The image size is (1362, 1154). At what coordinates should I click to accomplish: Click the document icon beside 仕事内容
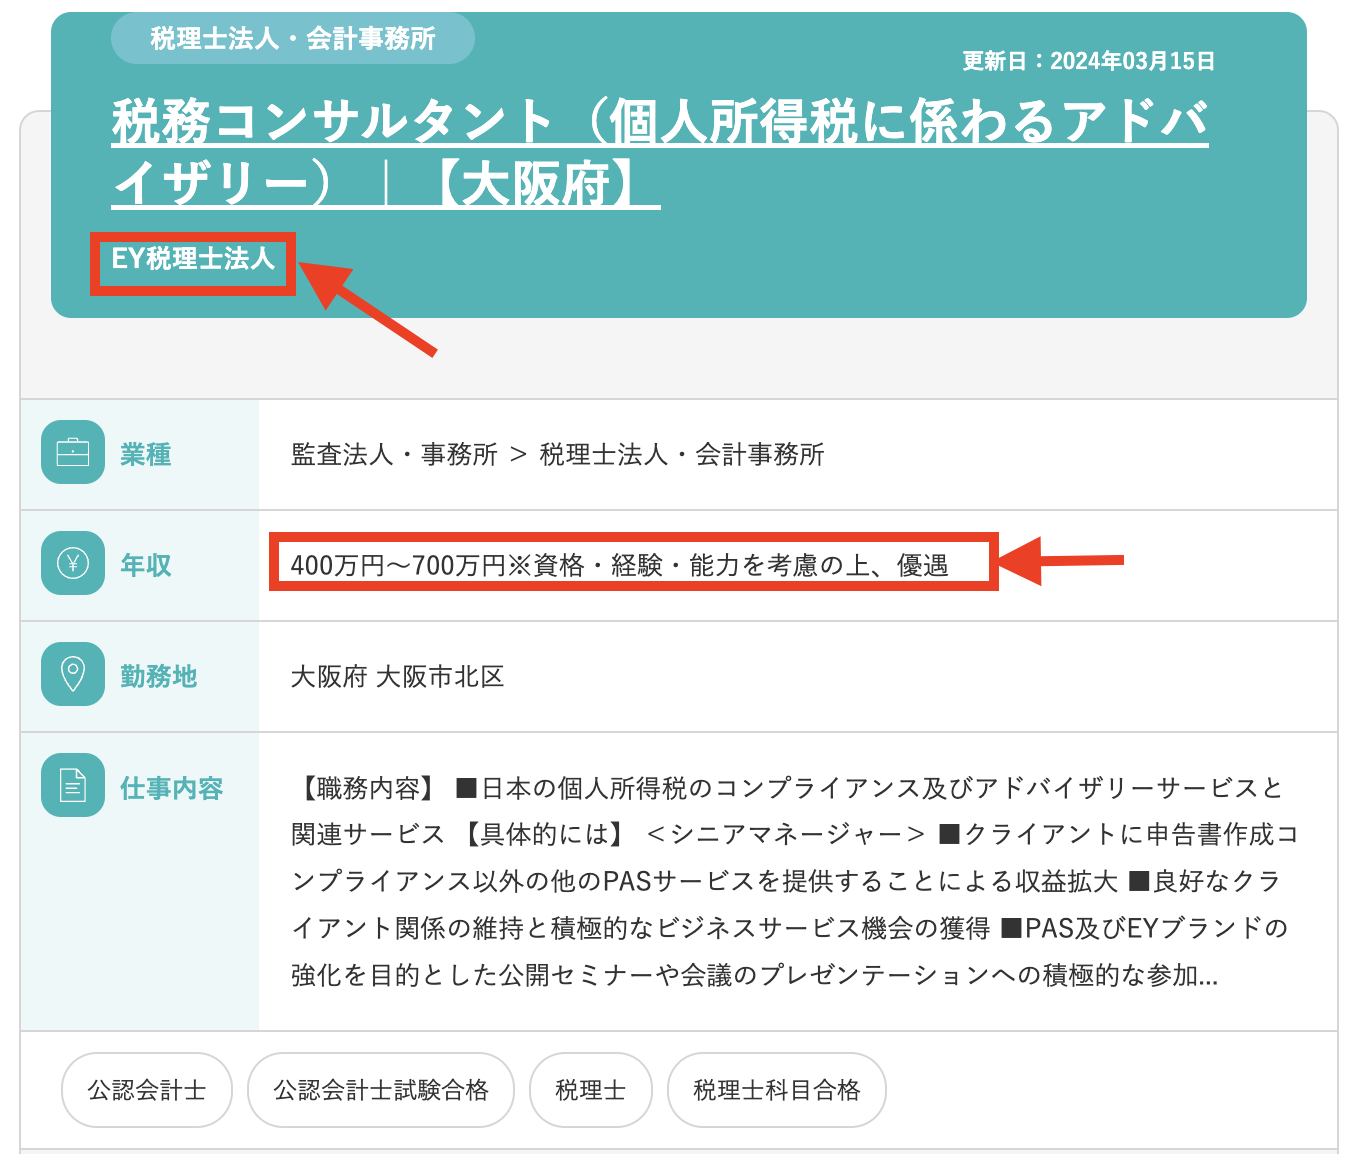(73, 785)
